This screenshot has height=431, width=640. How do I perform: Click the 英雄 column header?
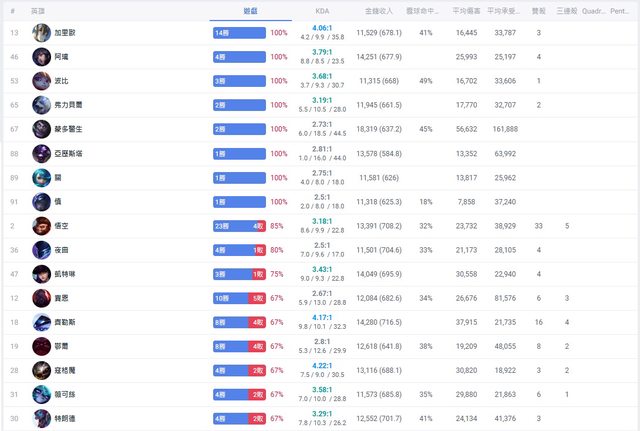pos(38,10)
